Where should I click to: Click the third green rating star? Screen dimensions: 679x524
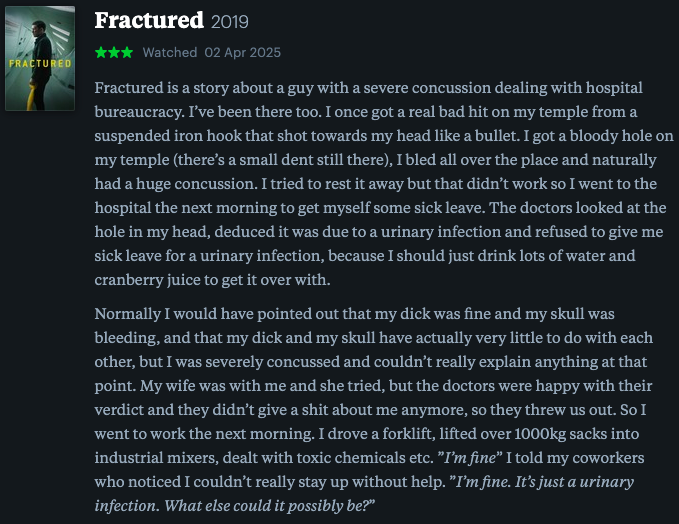(127, 53)
